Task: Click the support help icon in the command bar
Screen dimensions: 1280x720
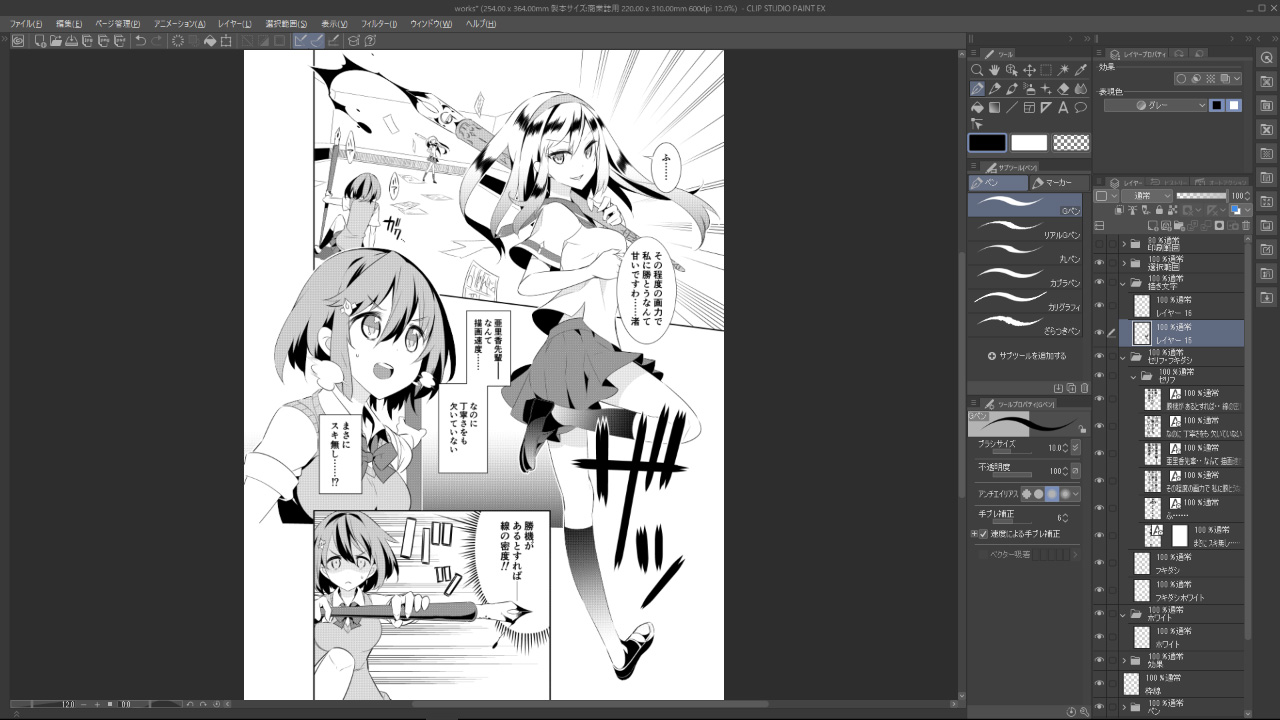Action: click(x=370, y=41)
